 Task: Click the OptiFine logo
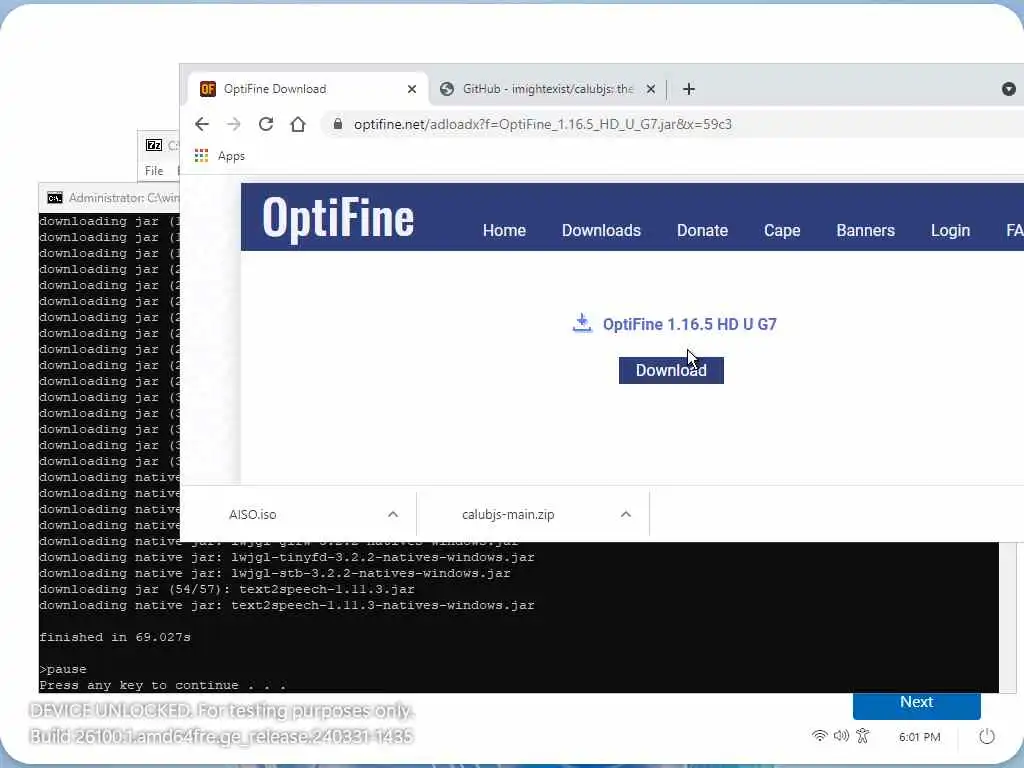click(x=338, y=218)
